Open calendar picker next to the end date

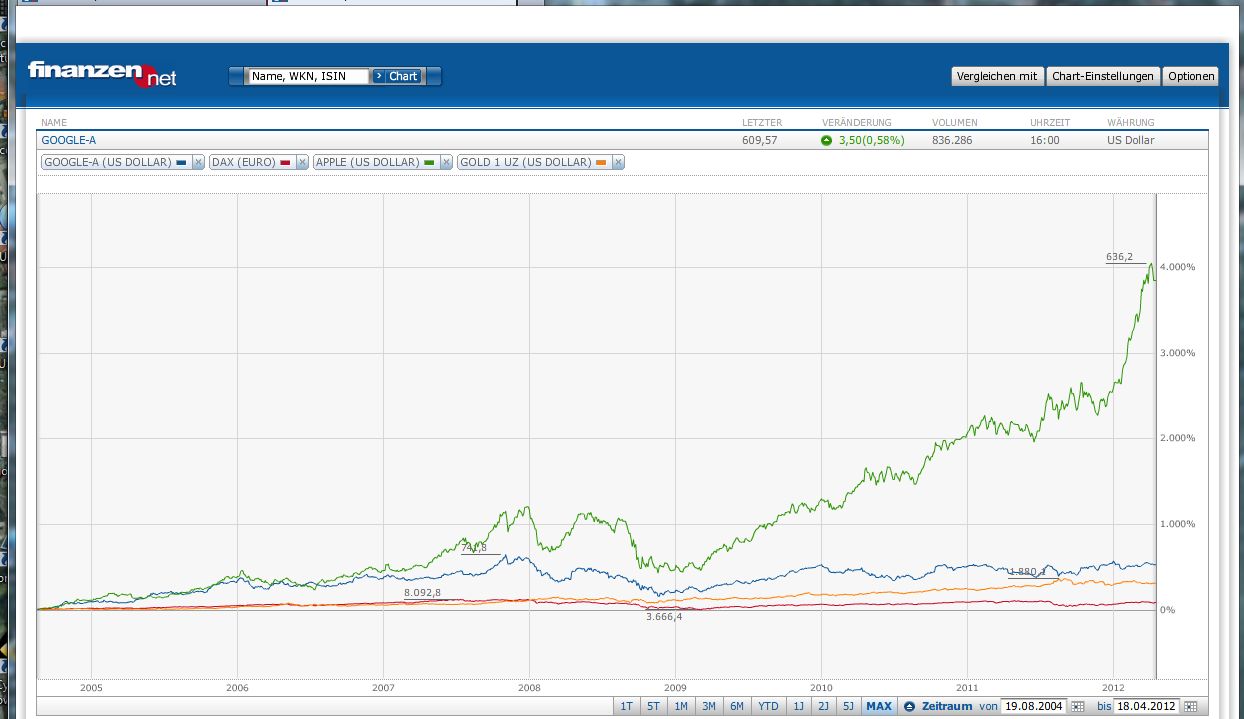[1190, 706]
